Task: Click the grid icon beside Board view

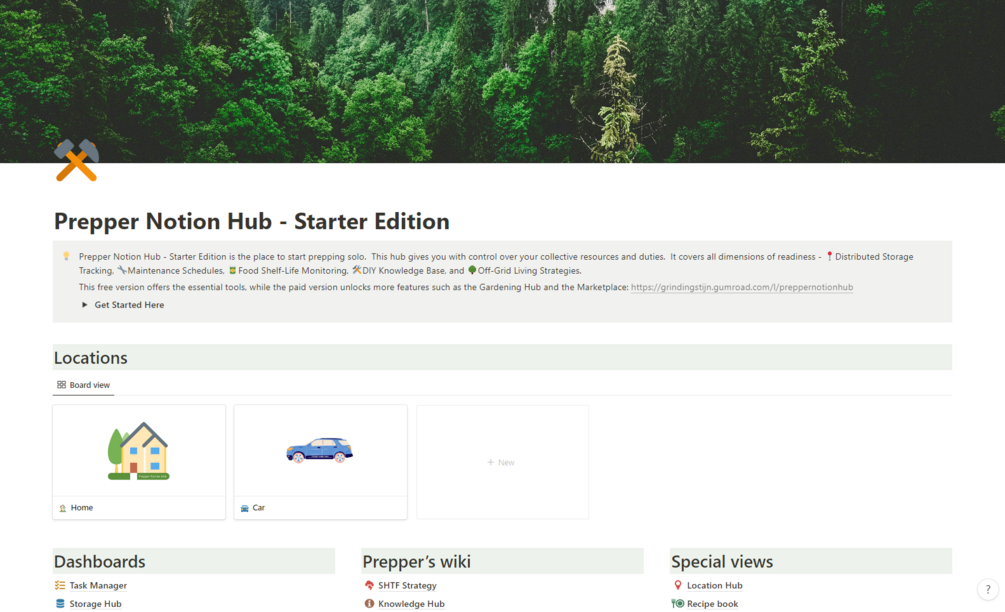Action: coord(61,385)
